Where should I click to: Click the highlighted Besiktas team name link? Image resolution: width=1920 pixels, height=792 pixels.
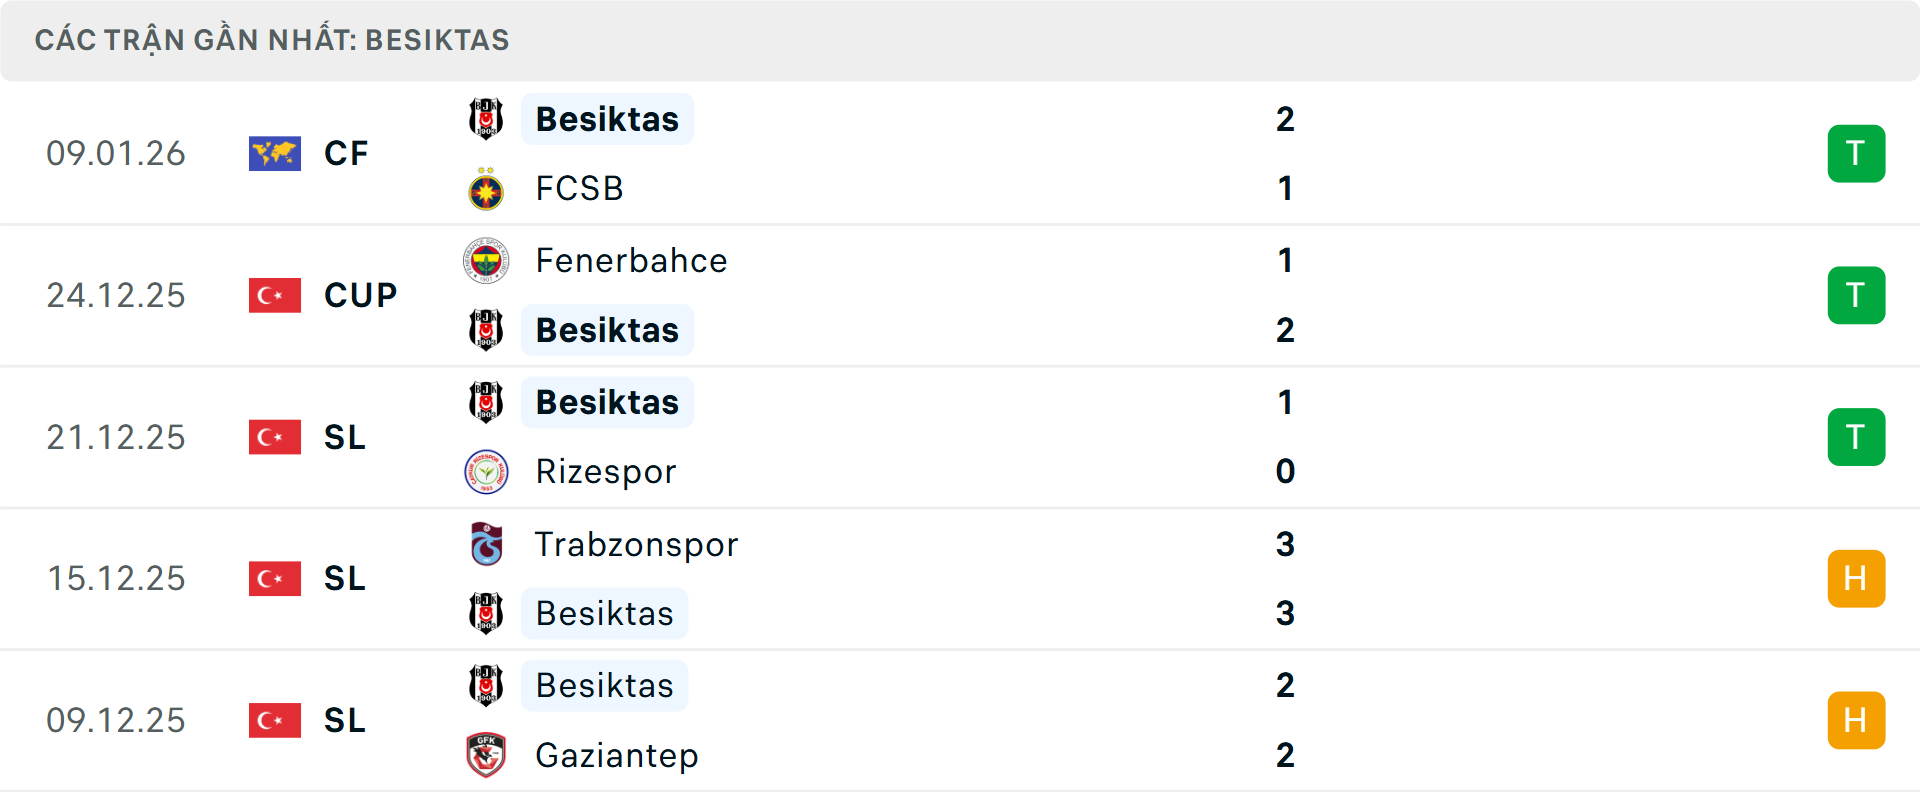coord(607,118)
